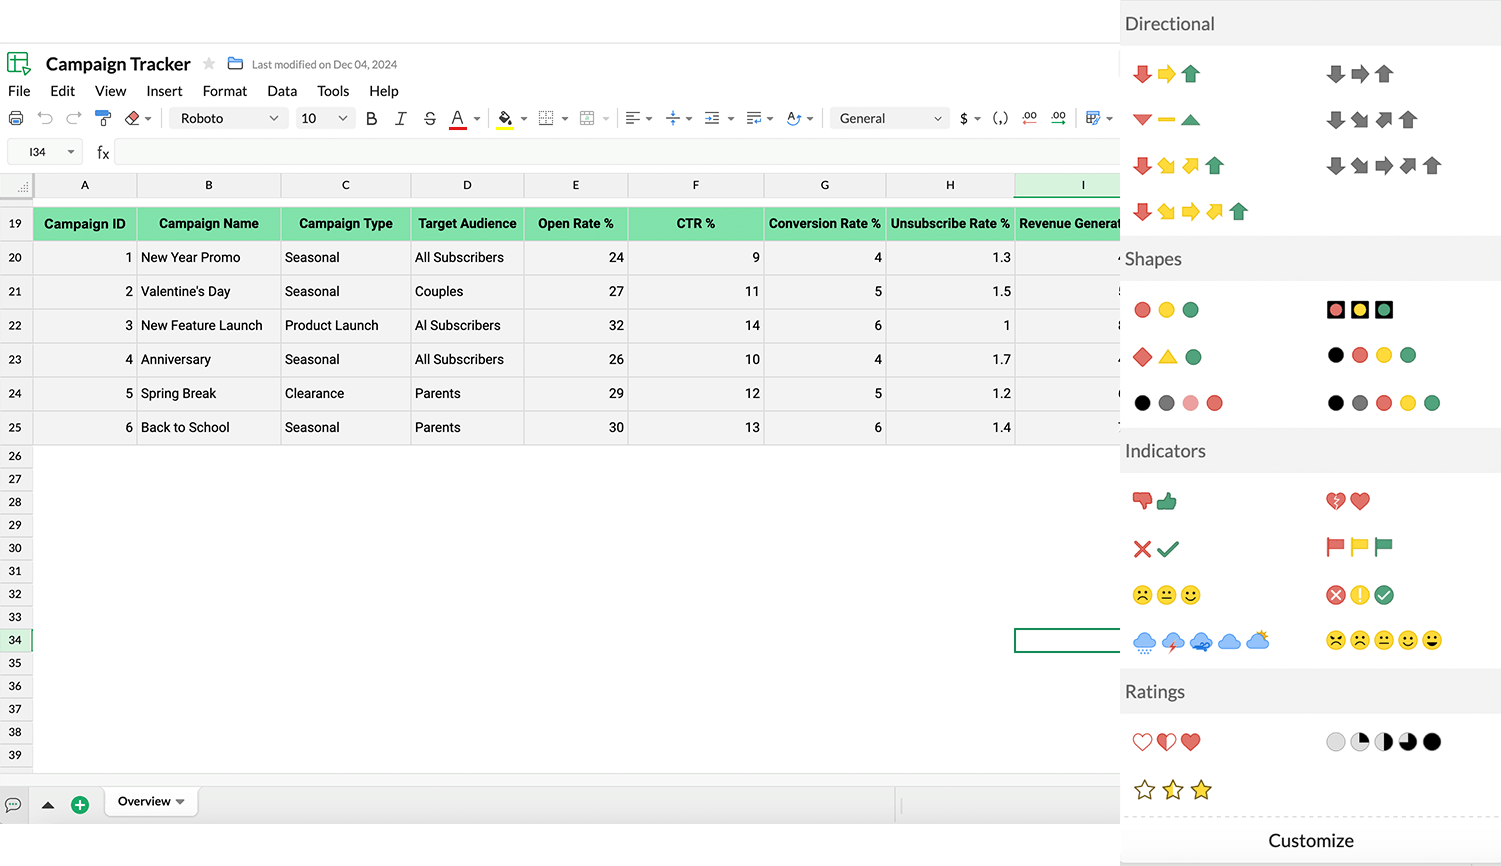Apply currency format with dollar sign
Viewport: 1501px width, 866px height.
[x=963, y=118]
